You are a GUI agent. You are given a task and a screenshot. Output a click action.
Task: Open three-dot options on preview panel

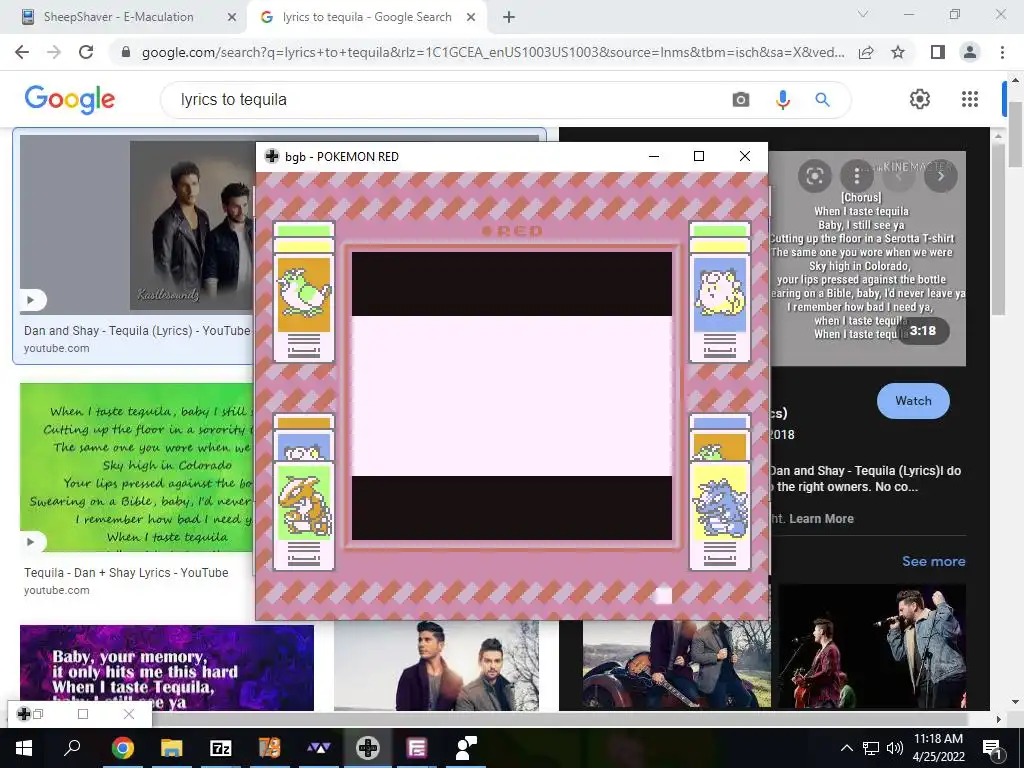(857, 176)
